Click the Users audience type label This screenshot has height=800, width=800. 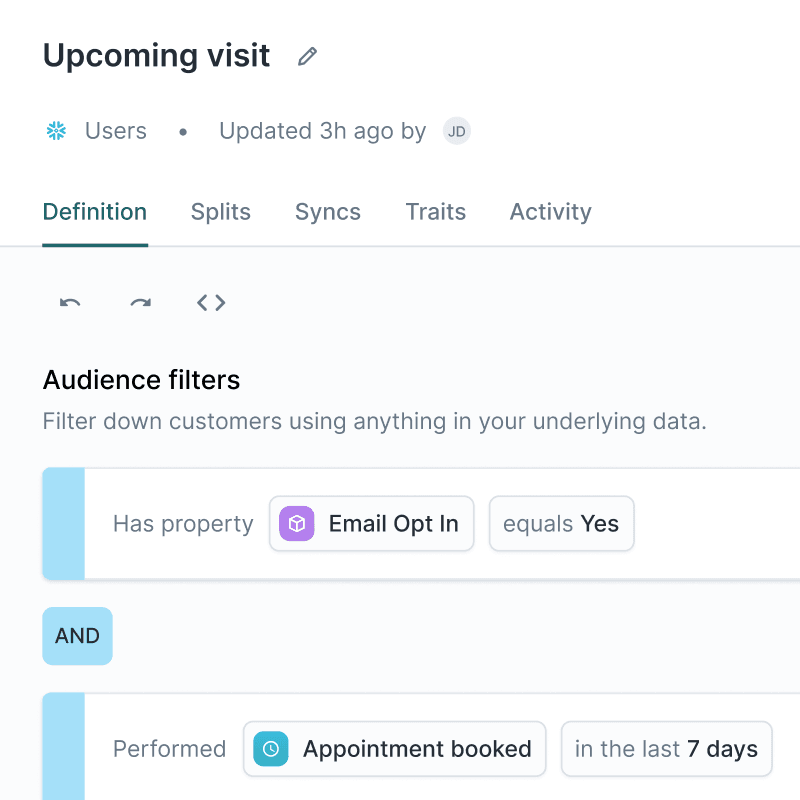click(115, 130)
